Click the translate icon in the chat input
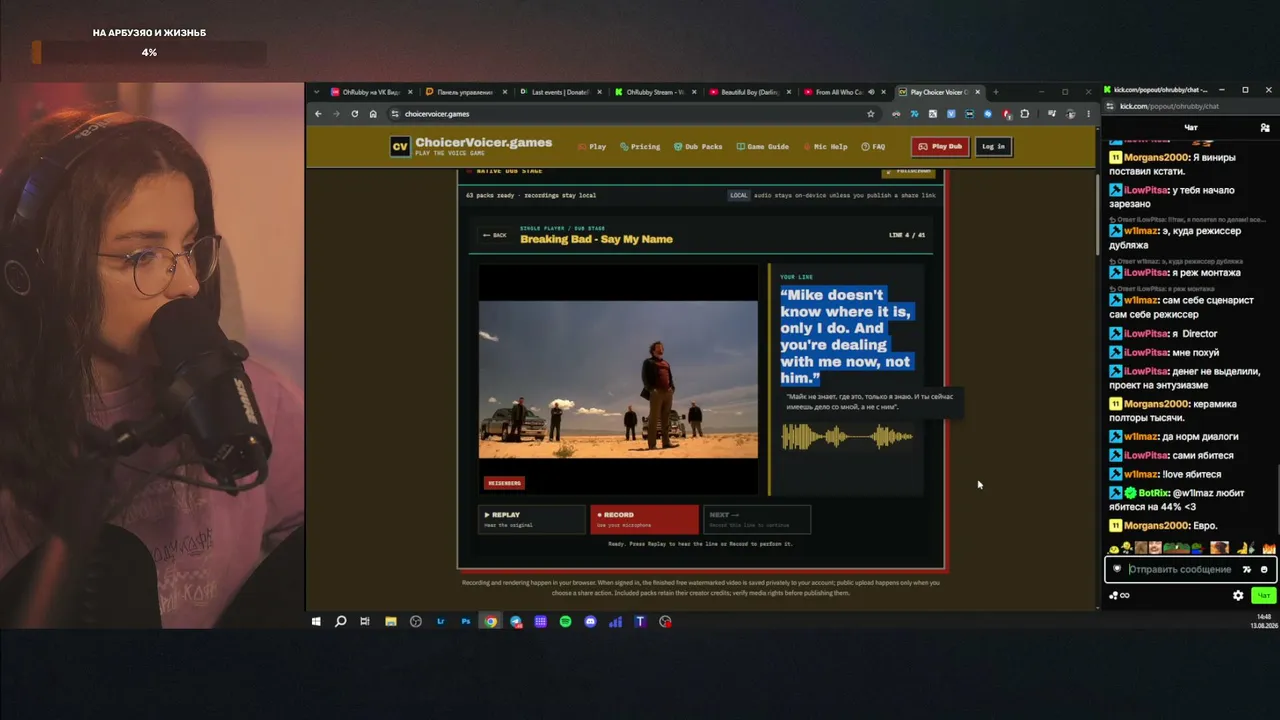The image size is (1280, 720). (x=1247, y=569)
